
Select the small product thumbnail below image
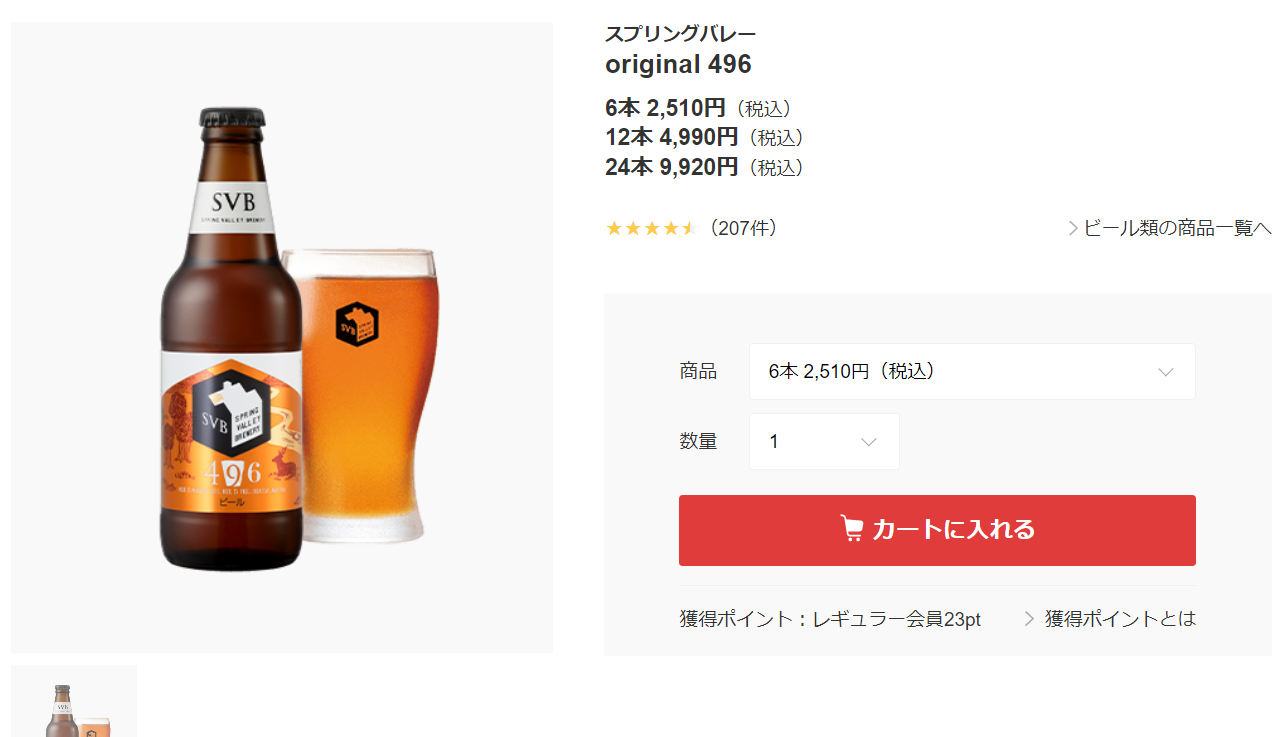74,701
